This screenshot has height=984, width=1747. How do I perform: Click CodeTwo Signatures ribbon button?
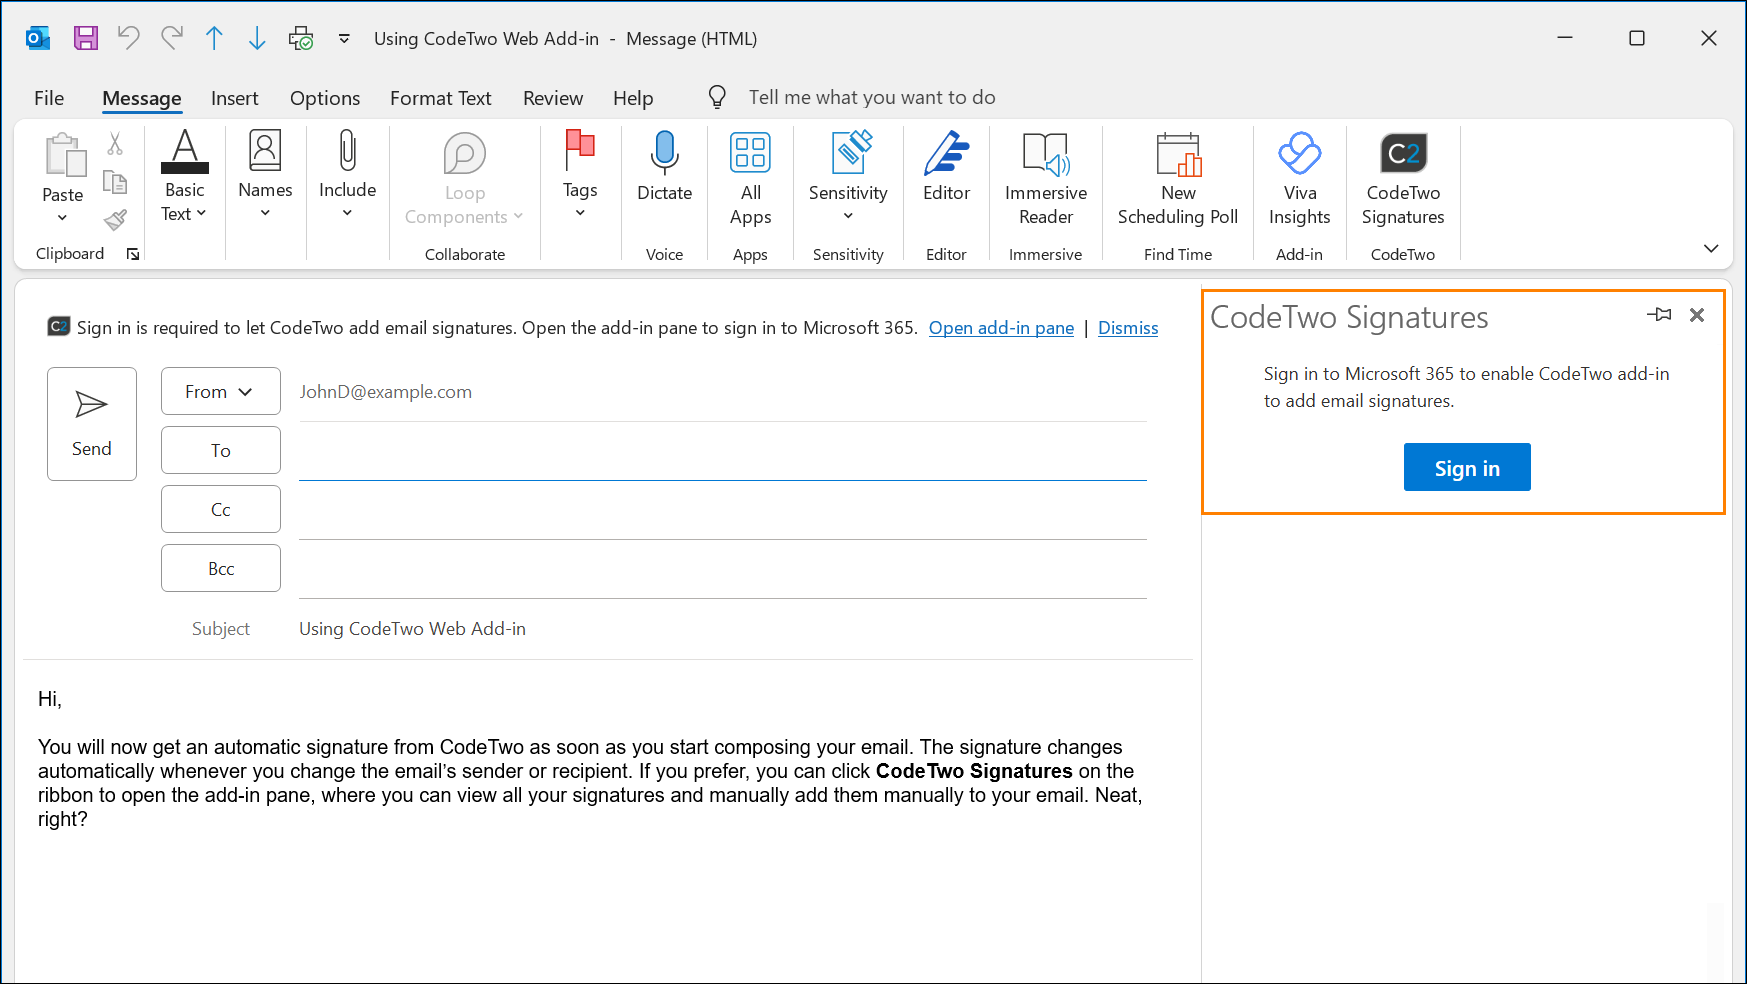click(x=1403, y=180)
